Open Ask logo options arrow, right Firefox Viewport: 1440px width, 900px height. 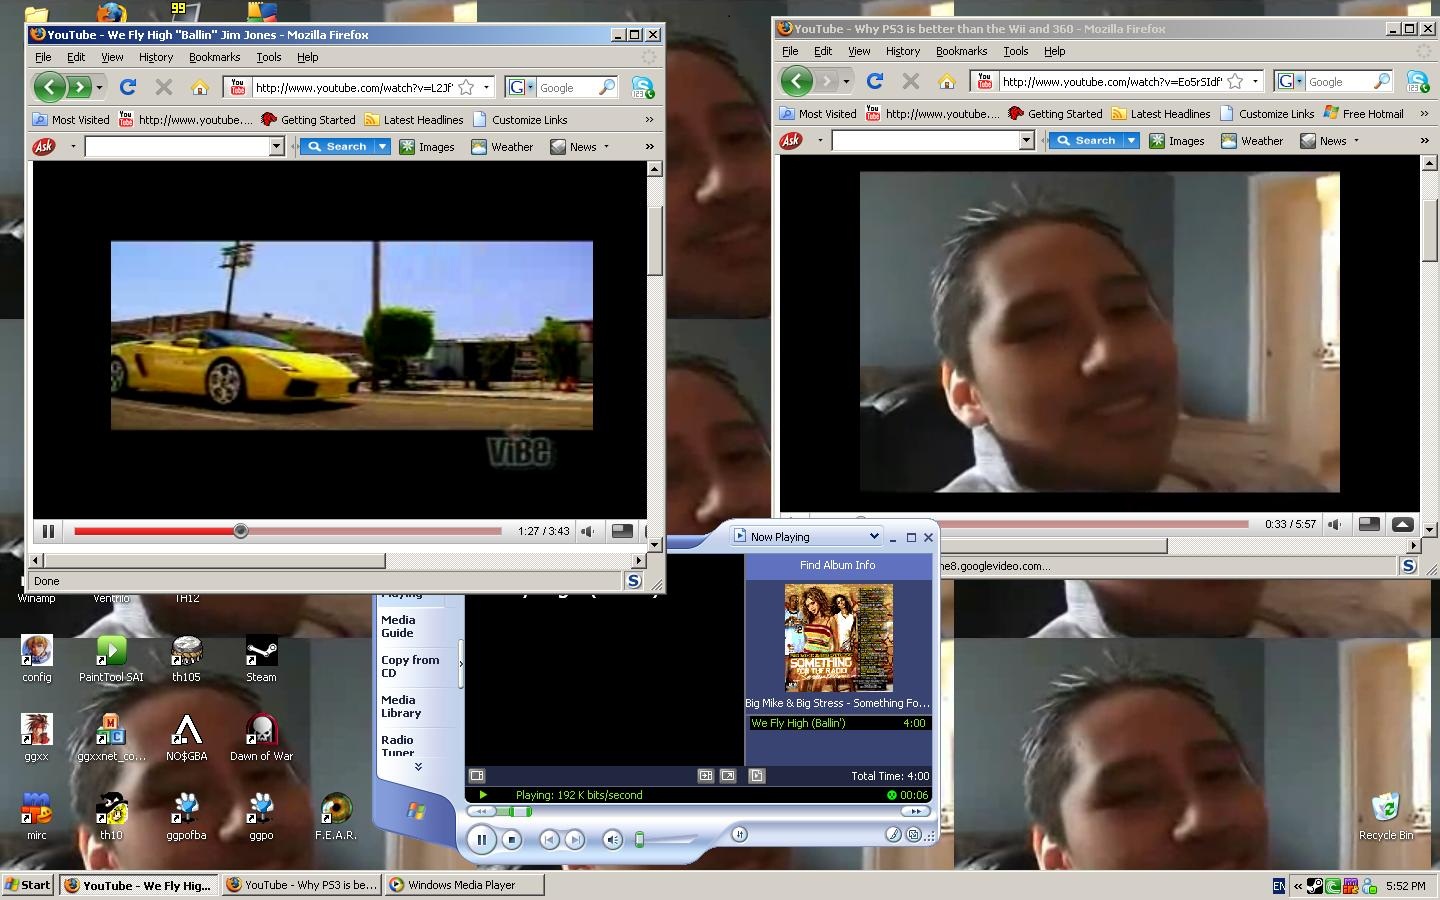[x=820, y=141]
